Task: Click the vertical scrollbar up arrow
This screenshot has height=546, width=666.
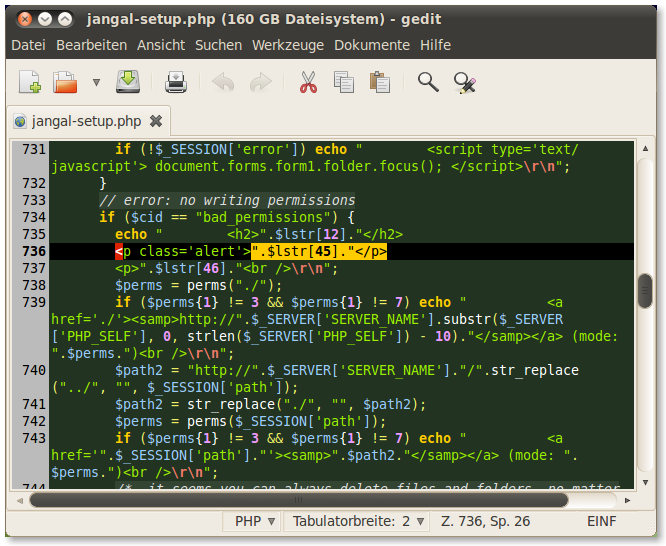Action: [x=645, y=148]
